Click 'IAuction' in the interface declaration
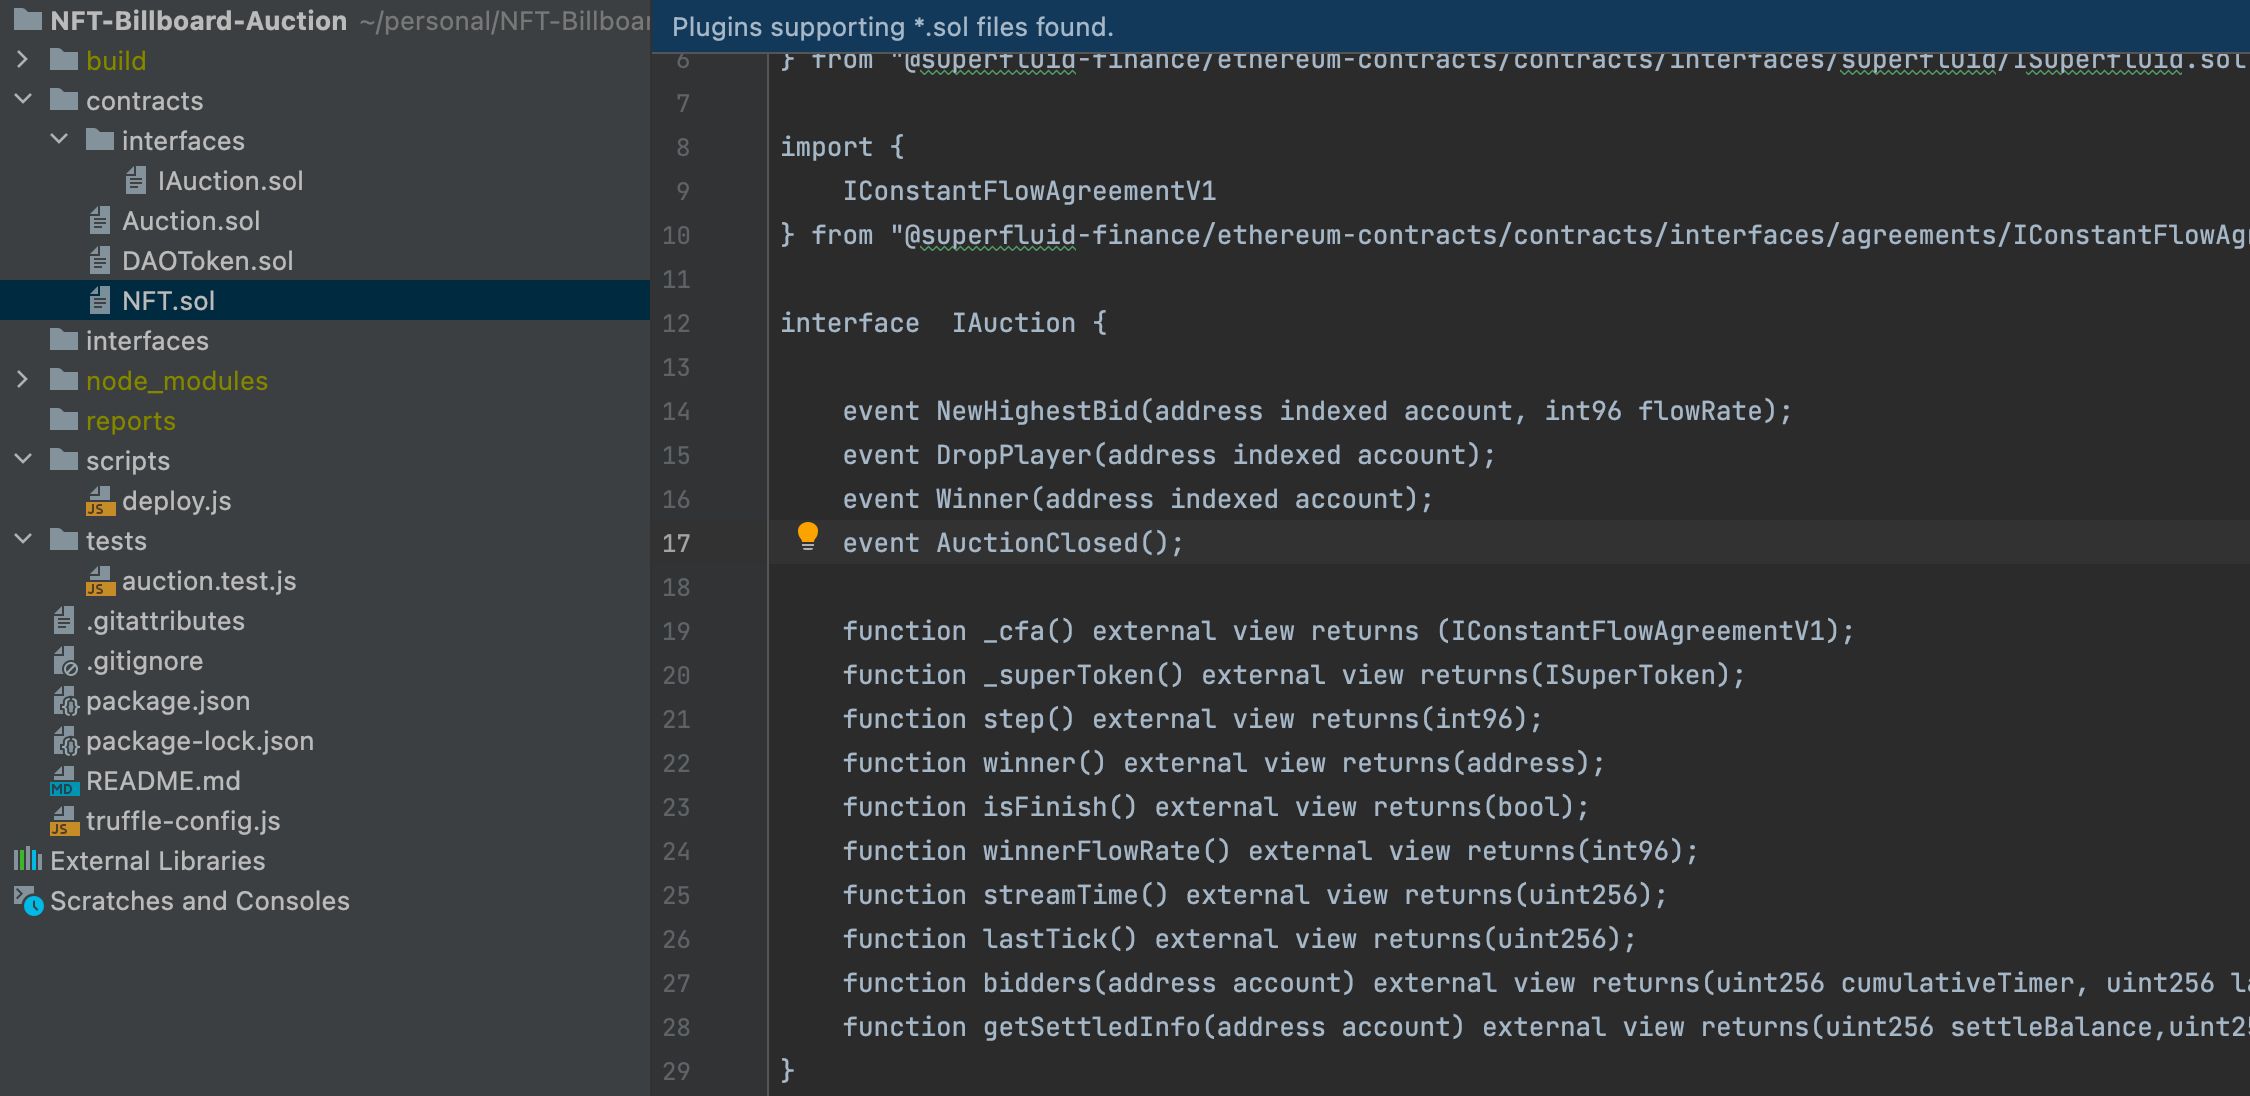 1013,323
